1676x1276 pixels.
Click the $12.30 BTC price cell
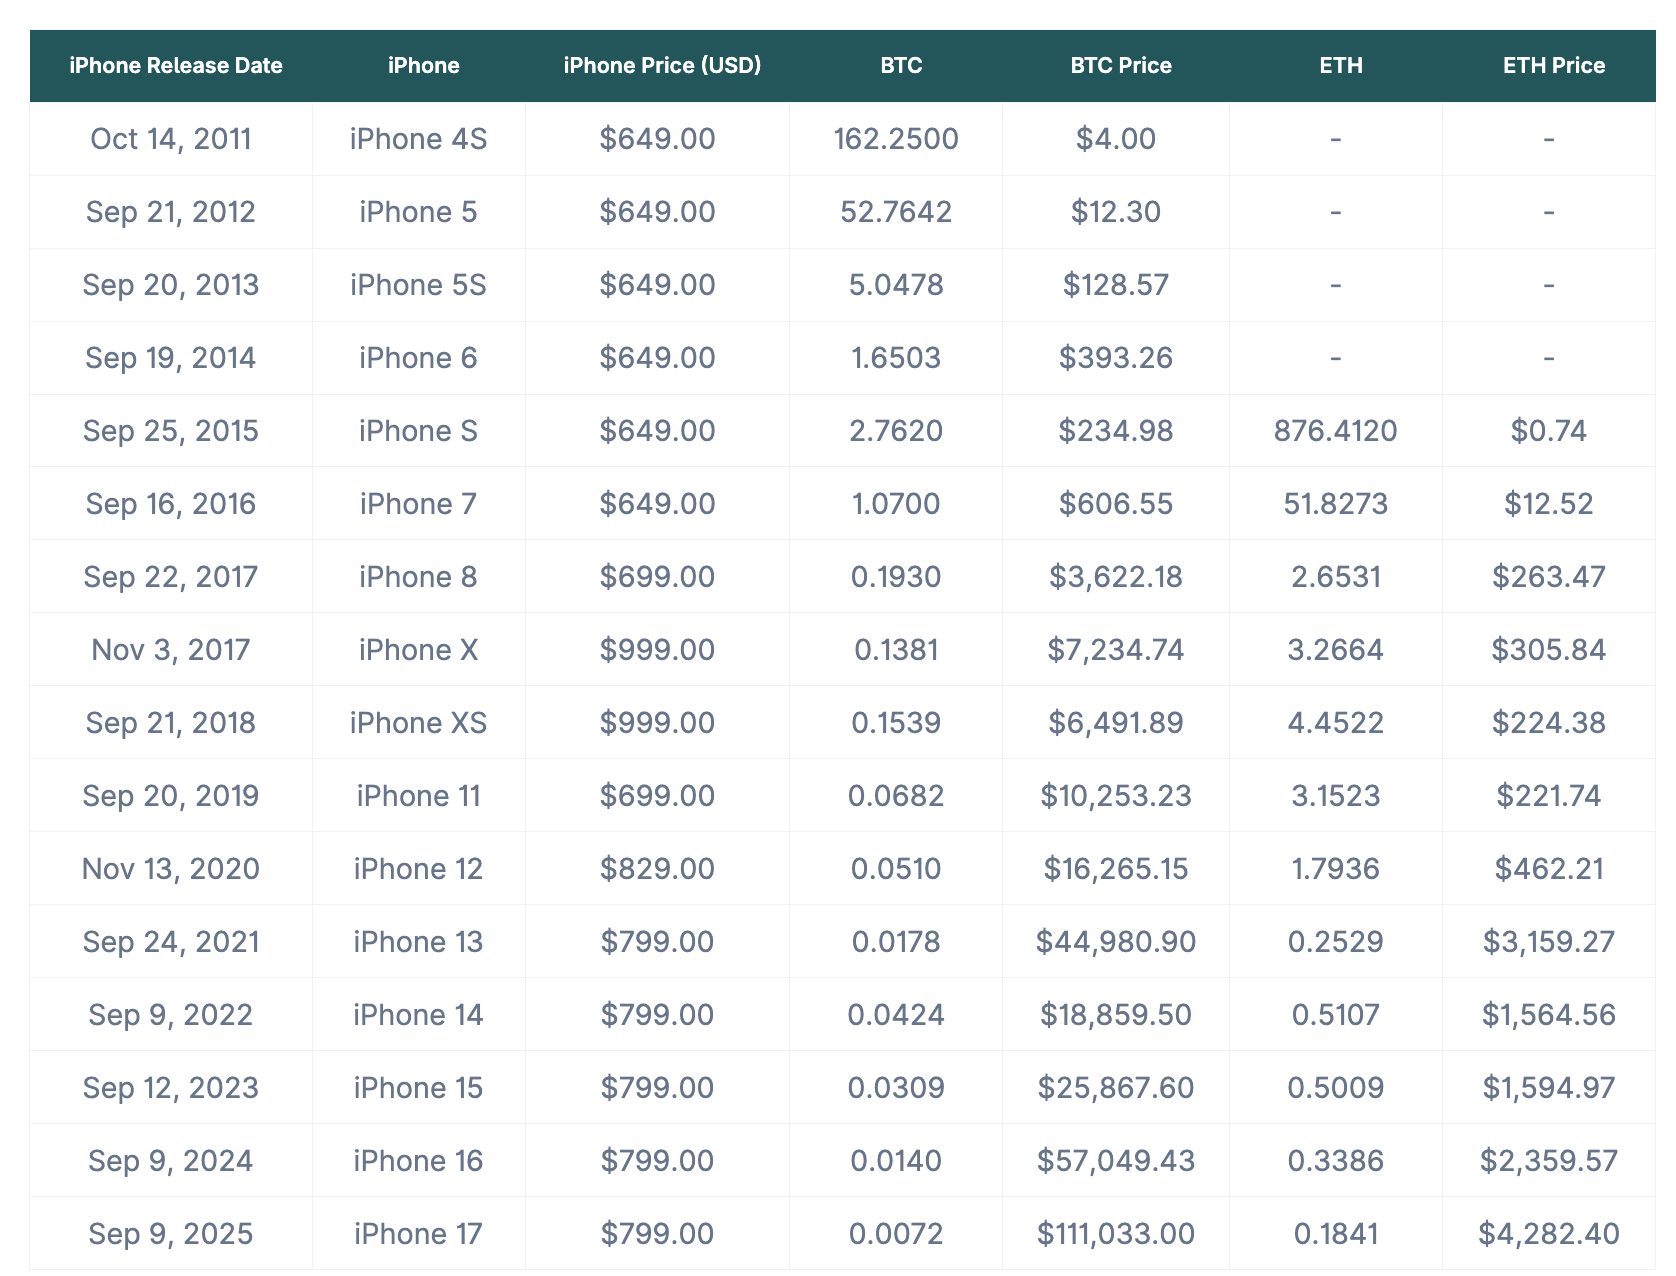pos(1116,212)
